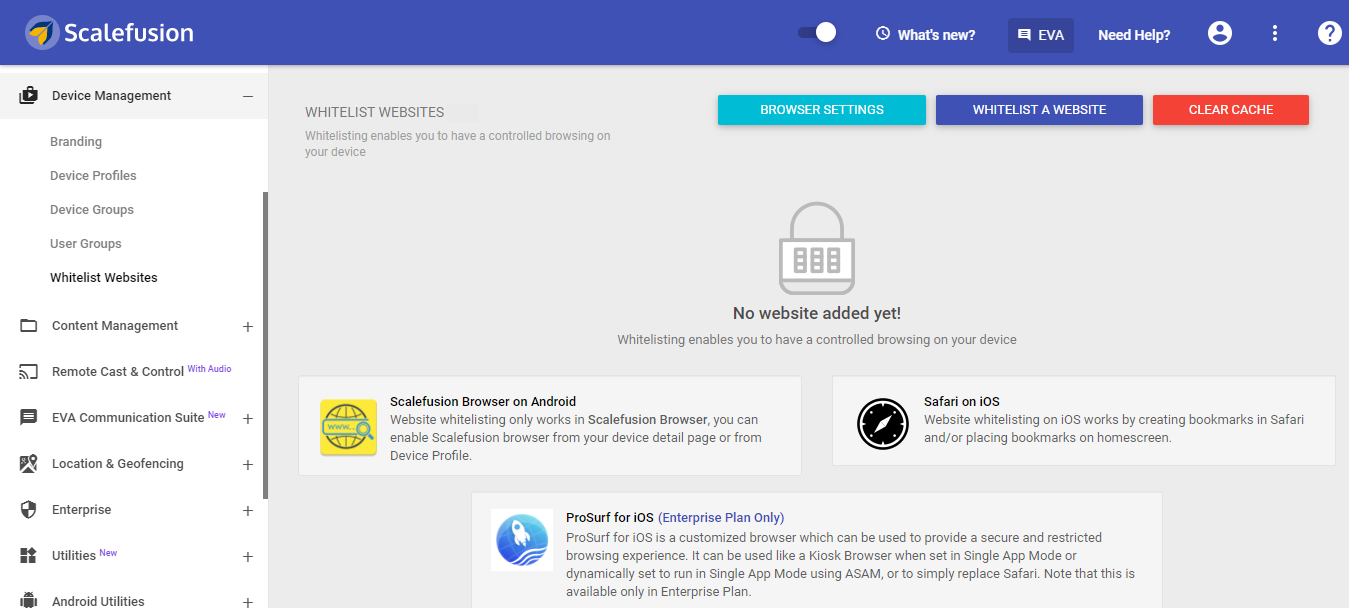
Task: Expand the Content Management section
Action: coord(248,326)
